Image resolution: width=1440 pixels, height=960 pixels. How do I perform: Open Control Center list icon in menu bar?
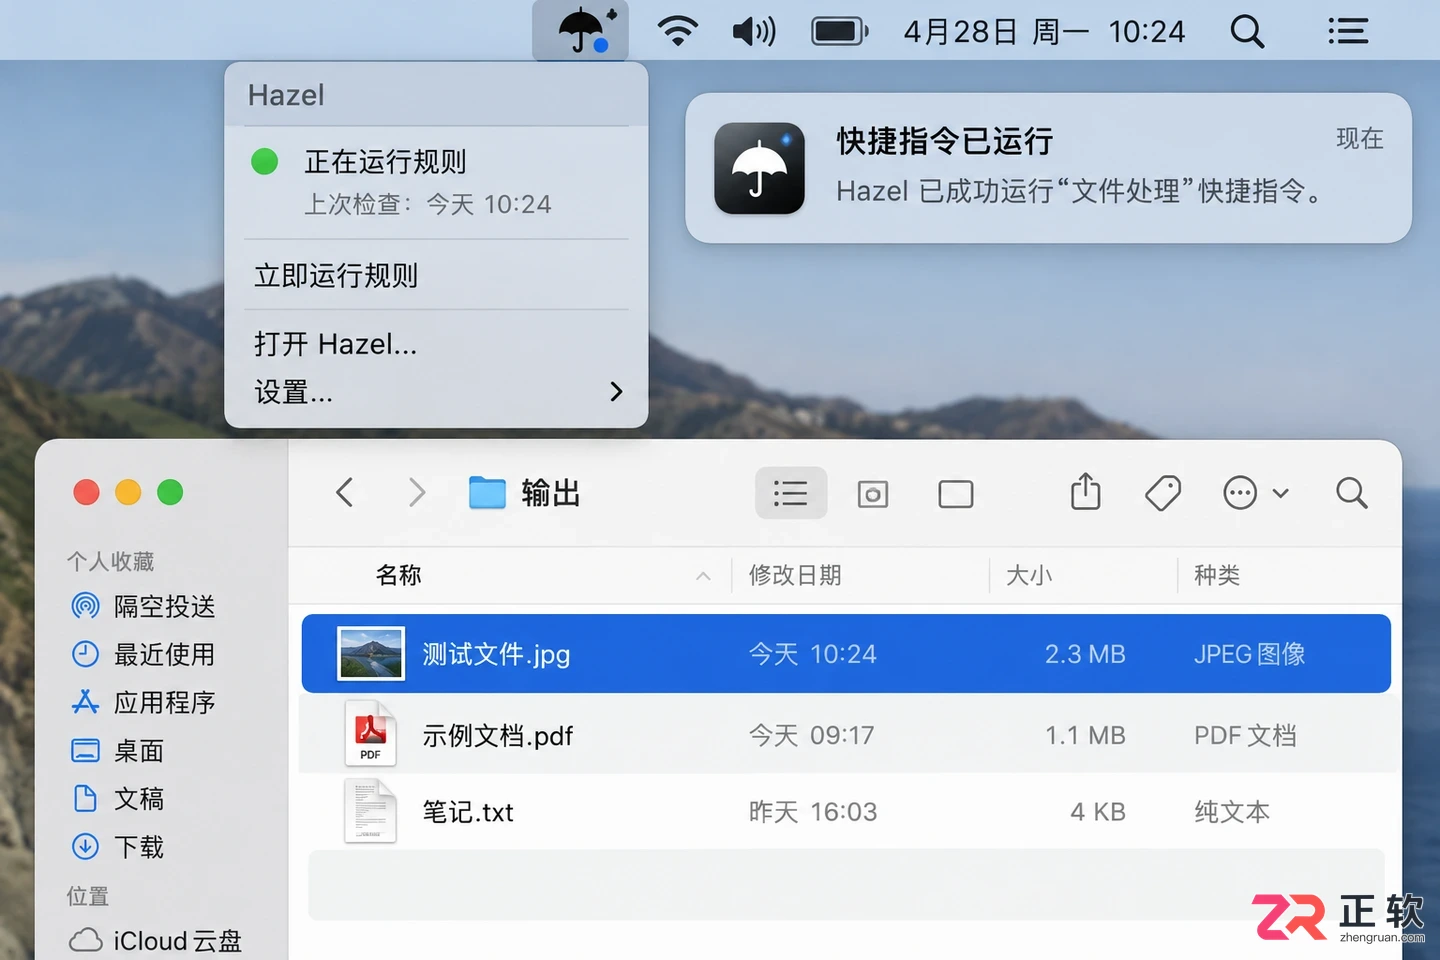1347,31
